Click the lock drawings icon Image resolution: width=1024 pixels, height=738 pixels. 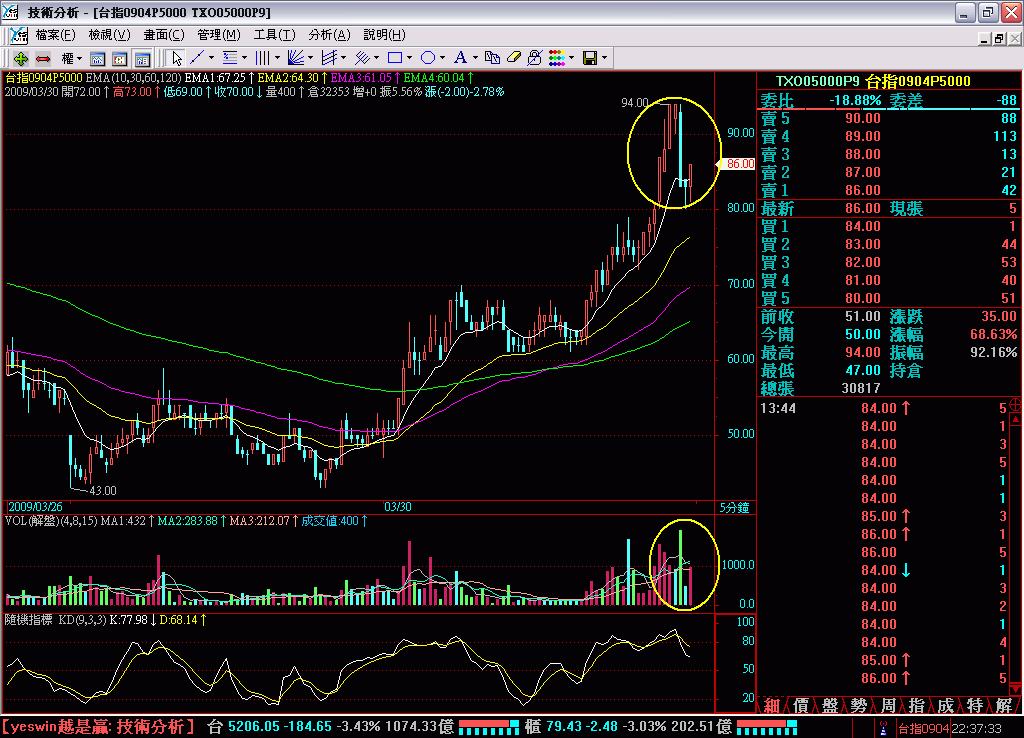pyautogui.click(x=535, y=59)
